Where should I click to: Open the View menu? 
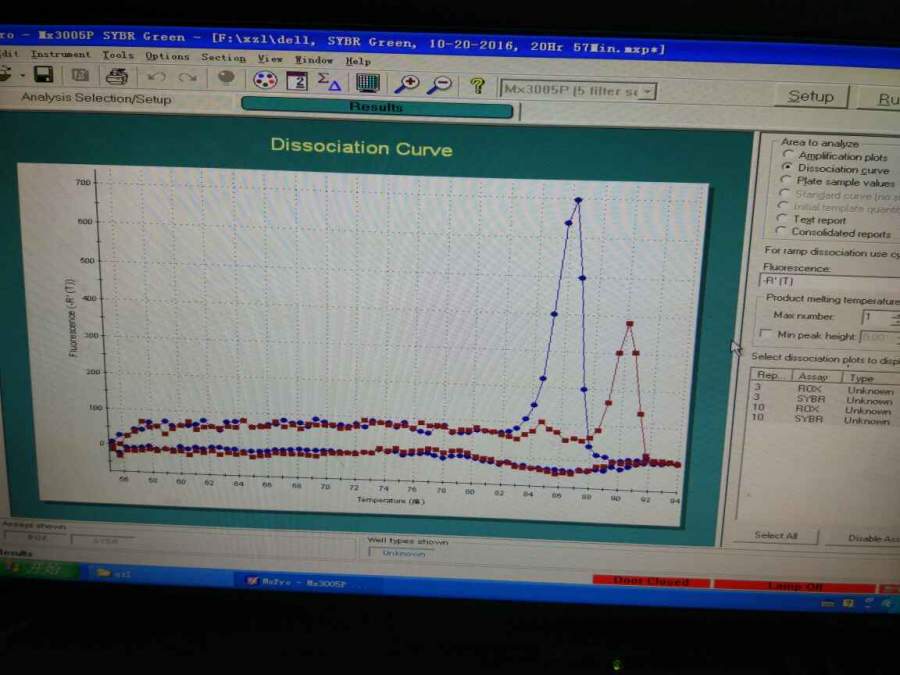(270, 59)
